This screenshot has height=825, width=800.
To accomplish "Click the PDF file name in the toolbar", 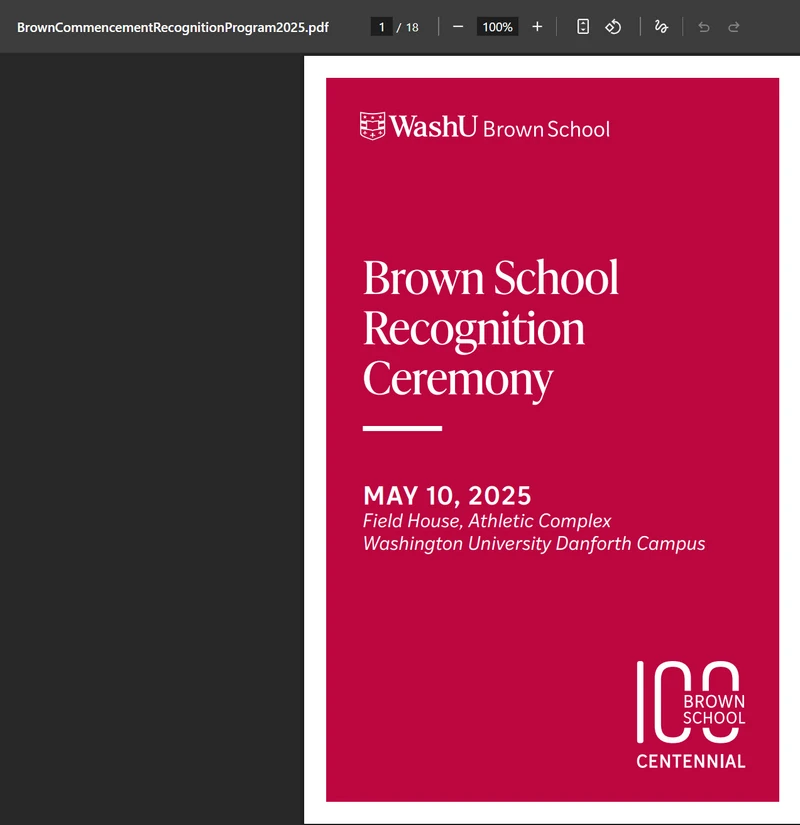I will point(173,27).
